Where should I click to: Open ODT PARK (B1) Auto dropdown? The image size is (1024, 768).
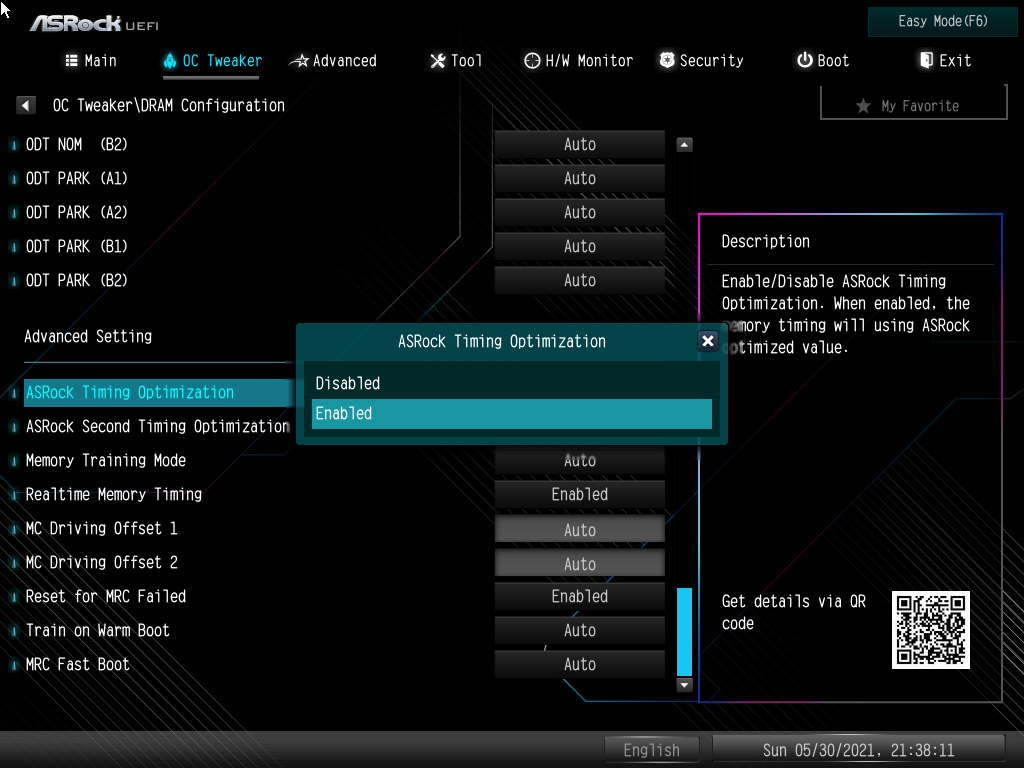[x=580, y=246]
